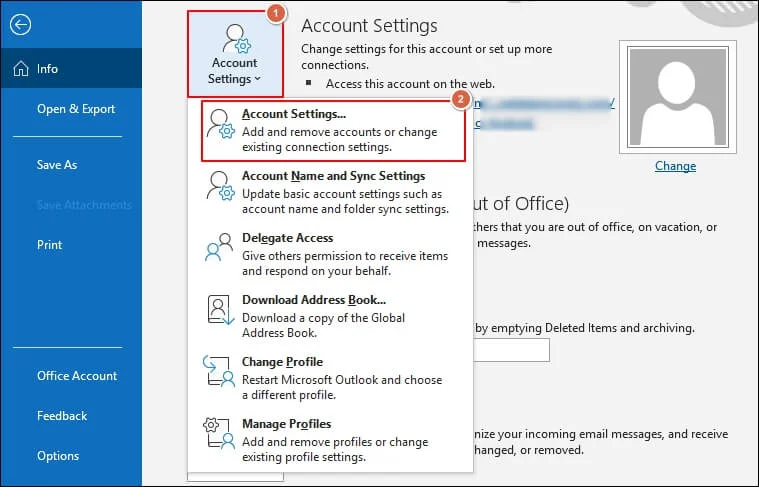759x487 pixels.
Task: Click the 'Account Settings' heading text
Action: click(x=369, y=26)
